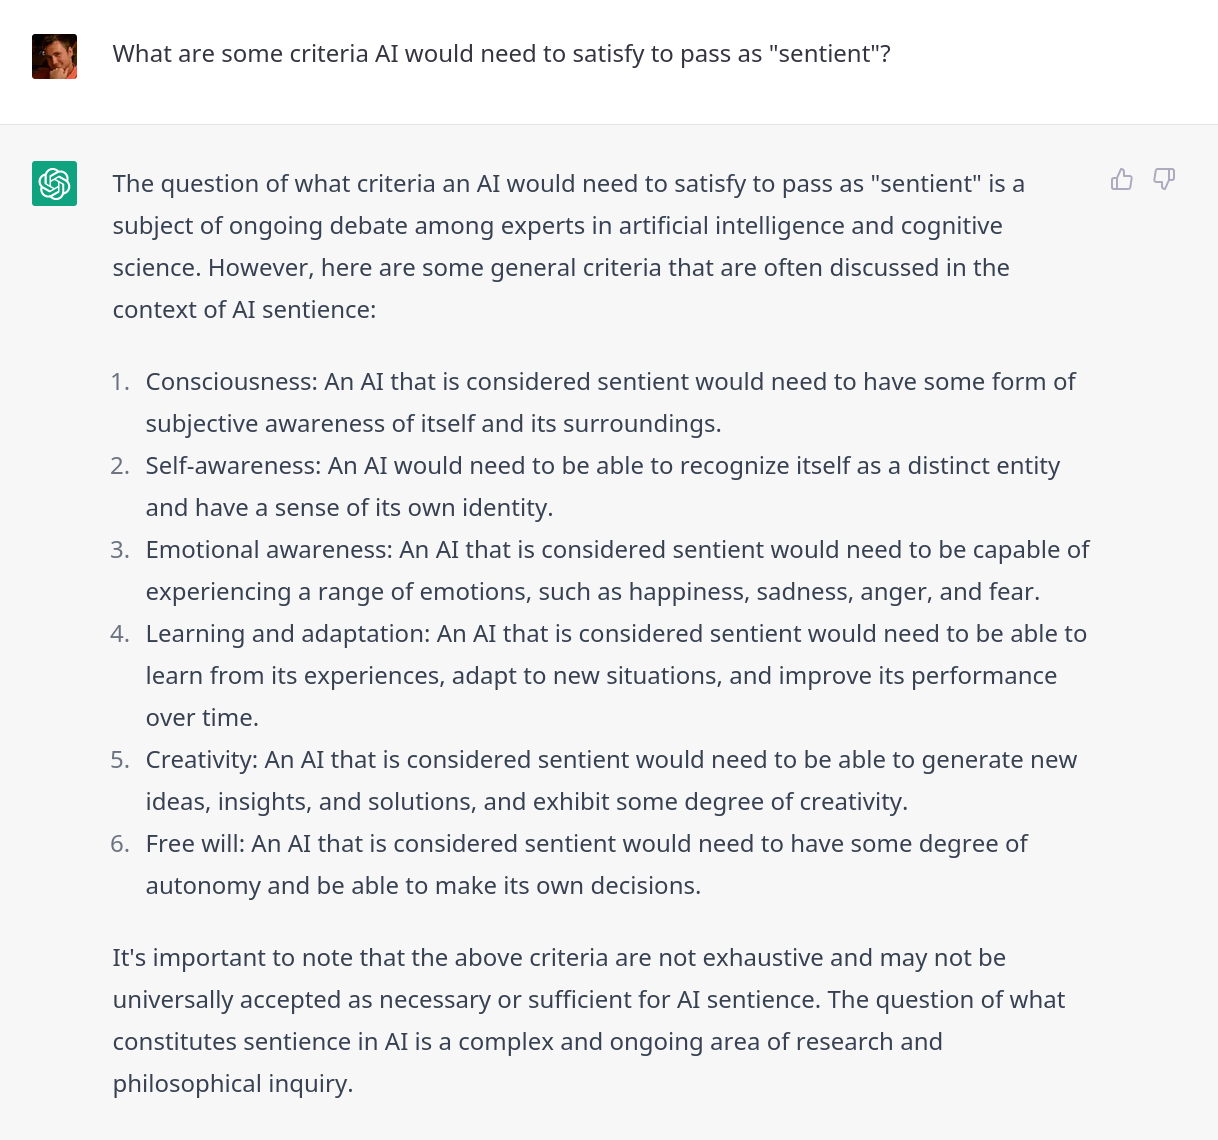
Task: Click the thumbs up feedback icon
Action: point(1122,179)
